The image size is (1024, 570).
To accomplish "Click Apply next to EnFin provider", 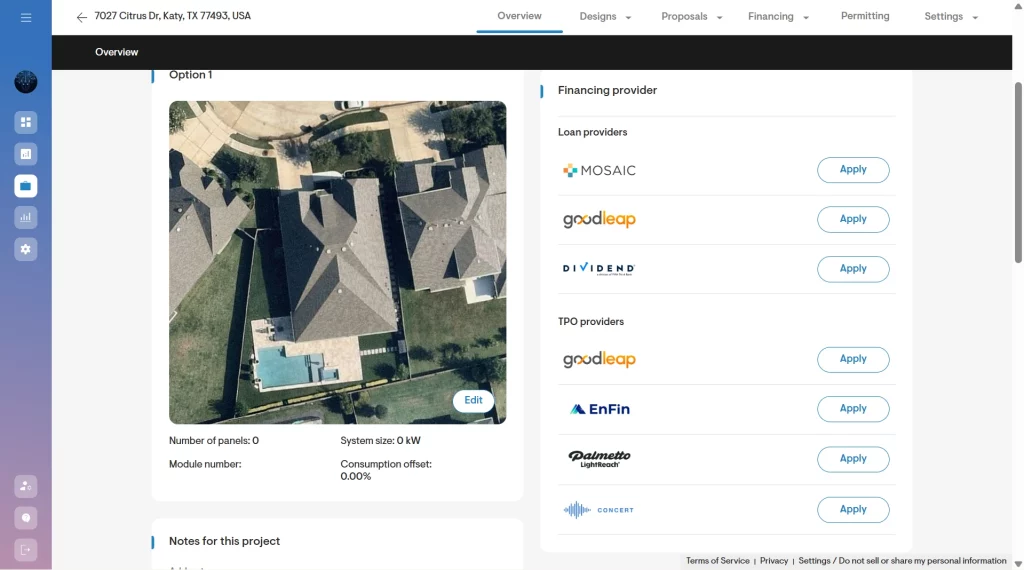I will (x=852, y=409).
